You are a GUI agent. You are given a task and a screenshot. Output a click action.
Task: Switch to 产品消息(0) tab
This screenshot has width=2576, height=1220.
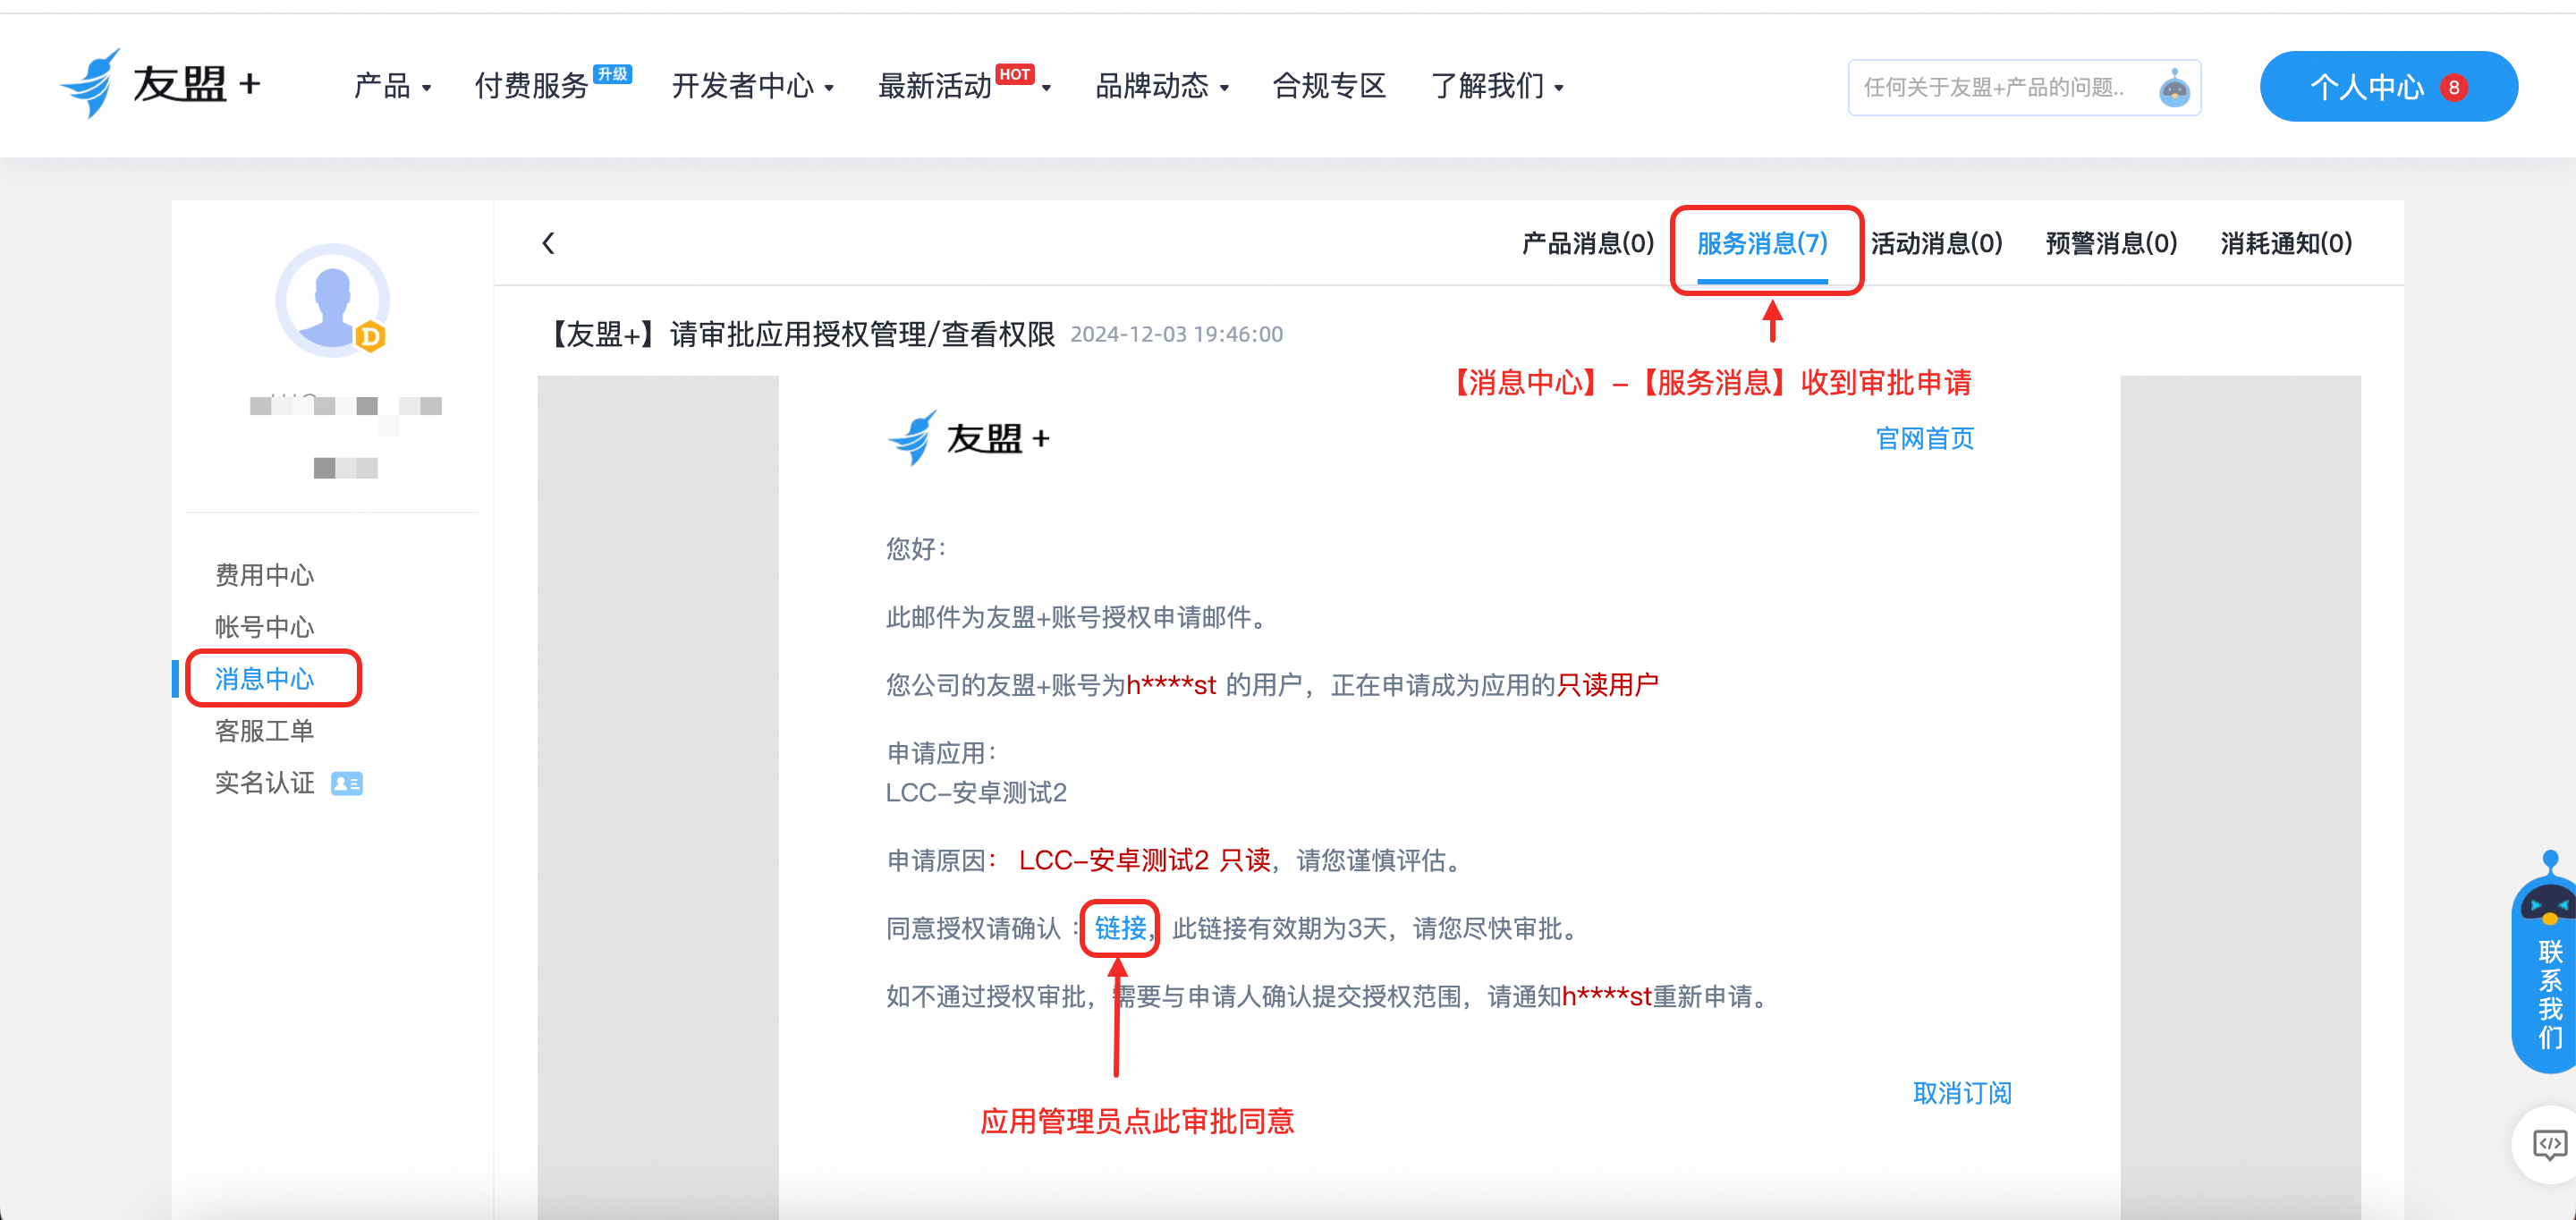click(x=1587, y=243)
